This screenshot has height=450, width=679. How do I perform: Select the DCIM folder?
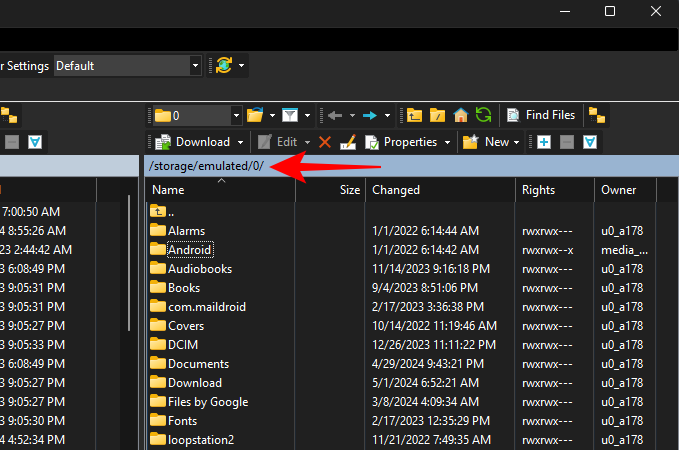[183, 345]
